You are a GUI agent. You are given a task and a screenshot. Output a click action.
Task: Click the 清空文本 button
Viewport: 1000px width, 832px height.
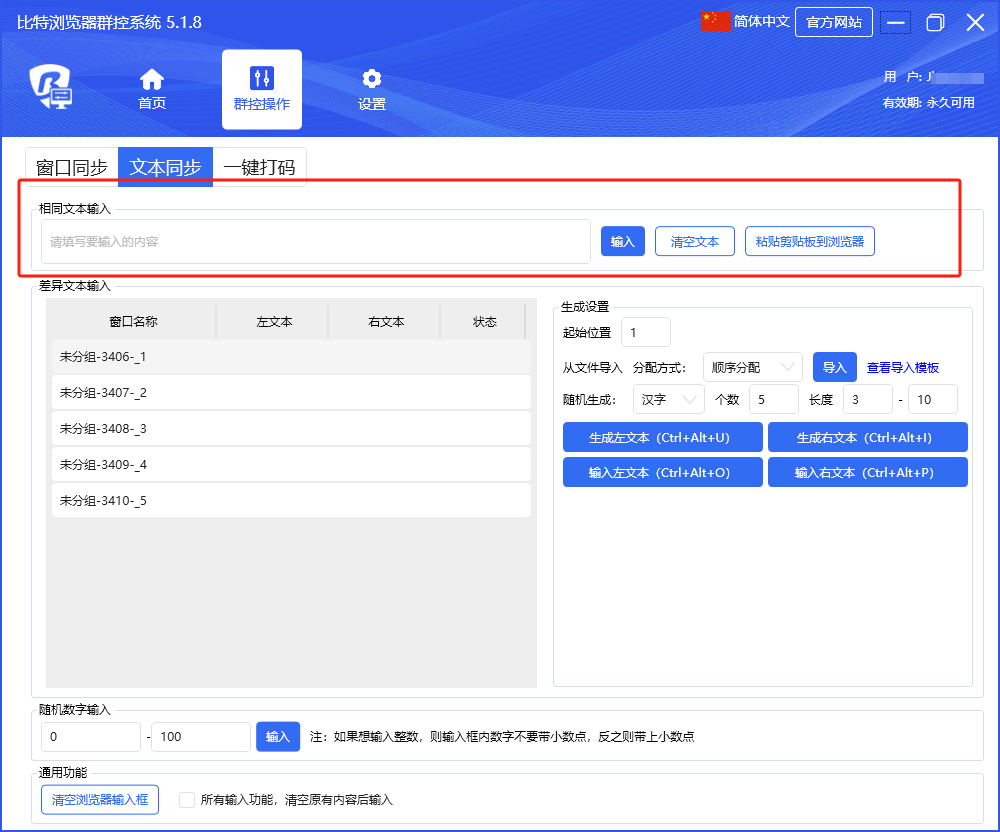(x=695, y=242)
